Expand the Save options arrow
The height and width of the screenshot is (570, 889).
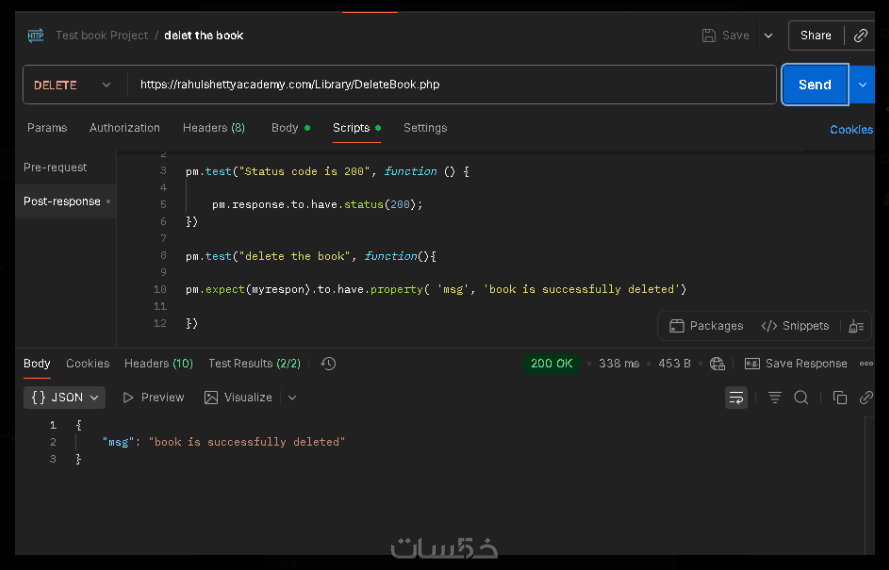(768, 35)
